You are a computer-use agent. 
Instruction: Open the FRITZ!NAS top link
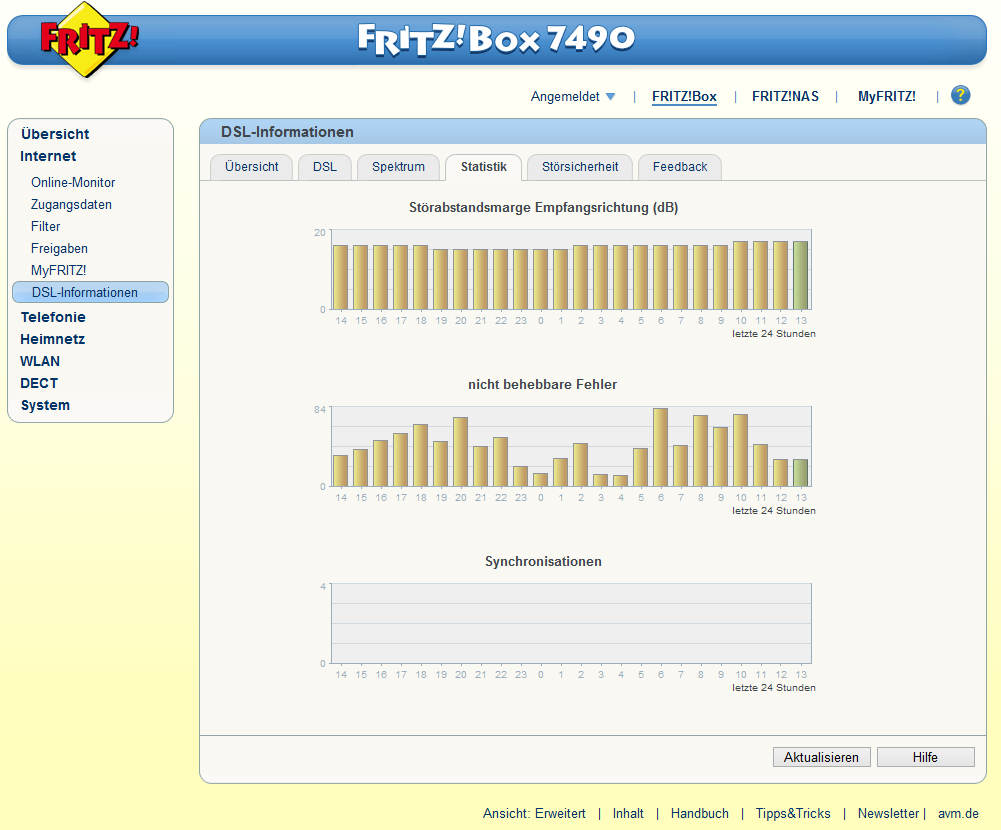coord(785,96)
